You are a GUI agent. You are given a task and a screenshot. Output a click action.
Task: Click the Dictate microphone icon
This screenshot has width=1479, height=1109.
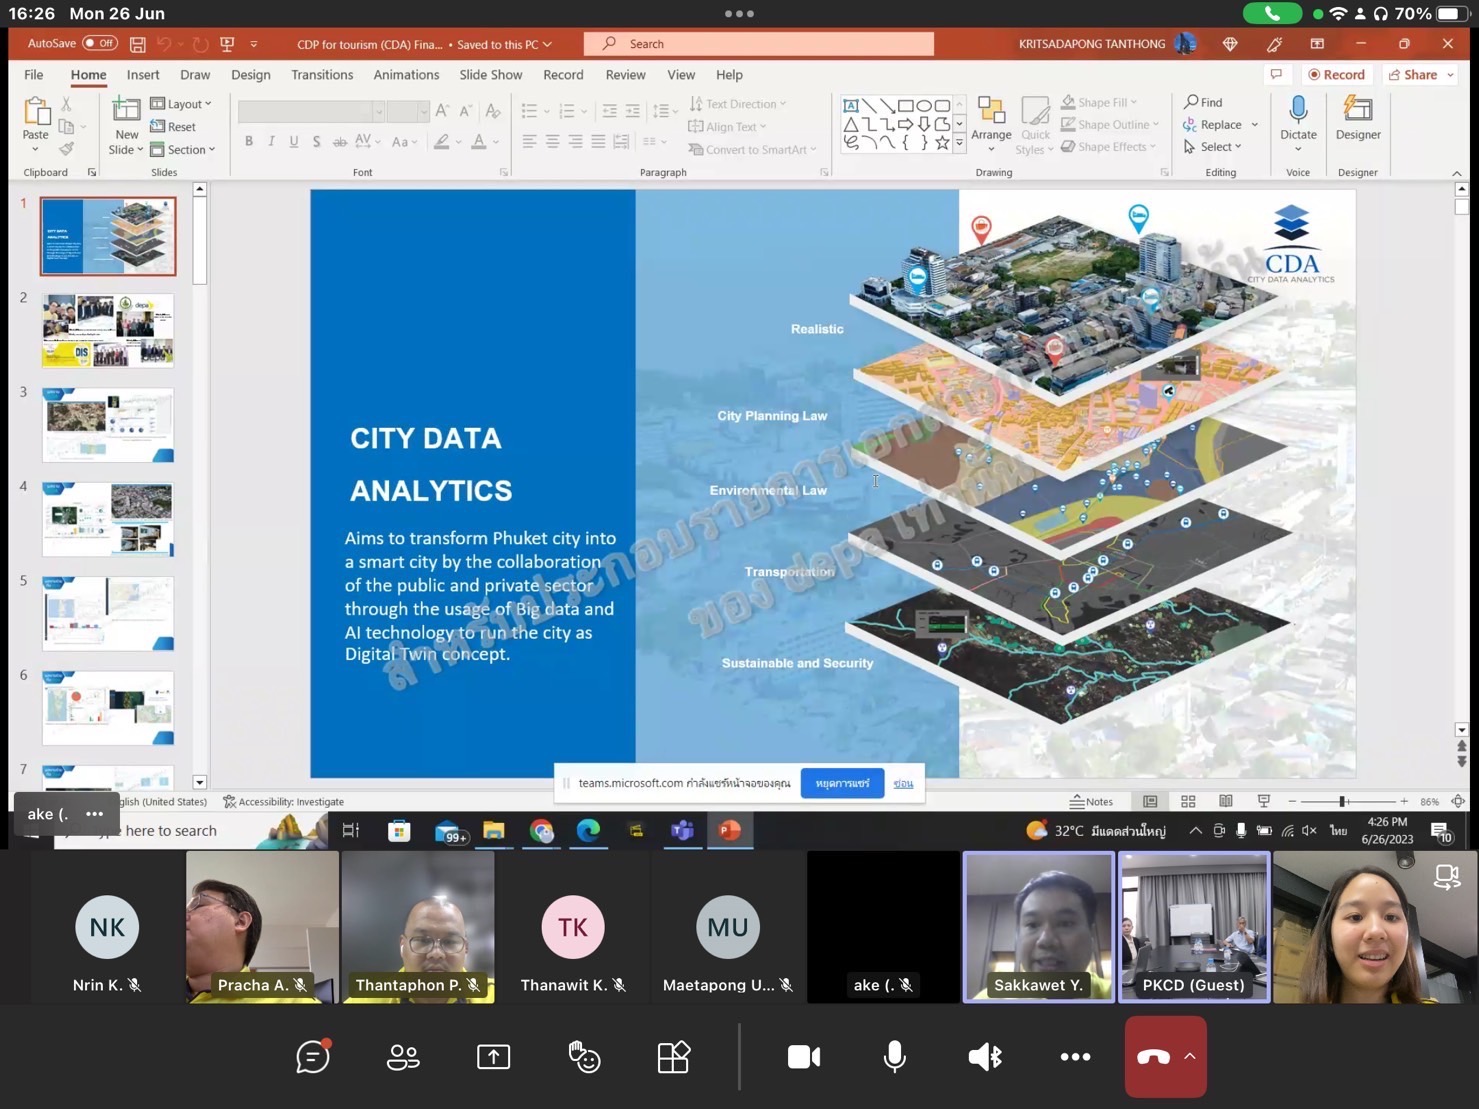coord(1298,110)
